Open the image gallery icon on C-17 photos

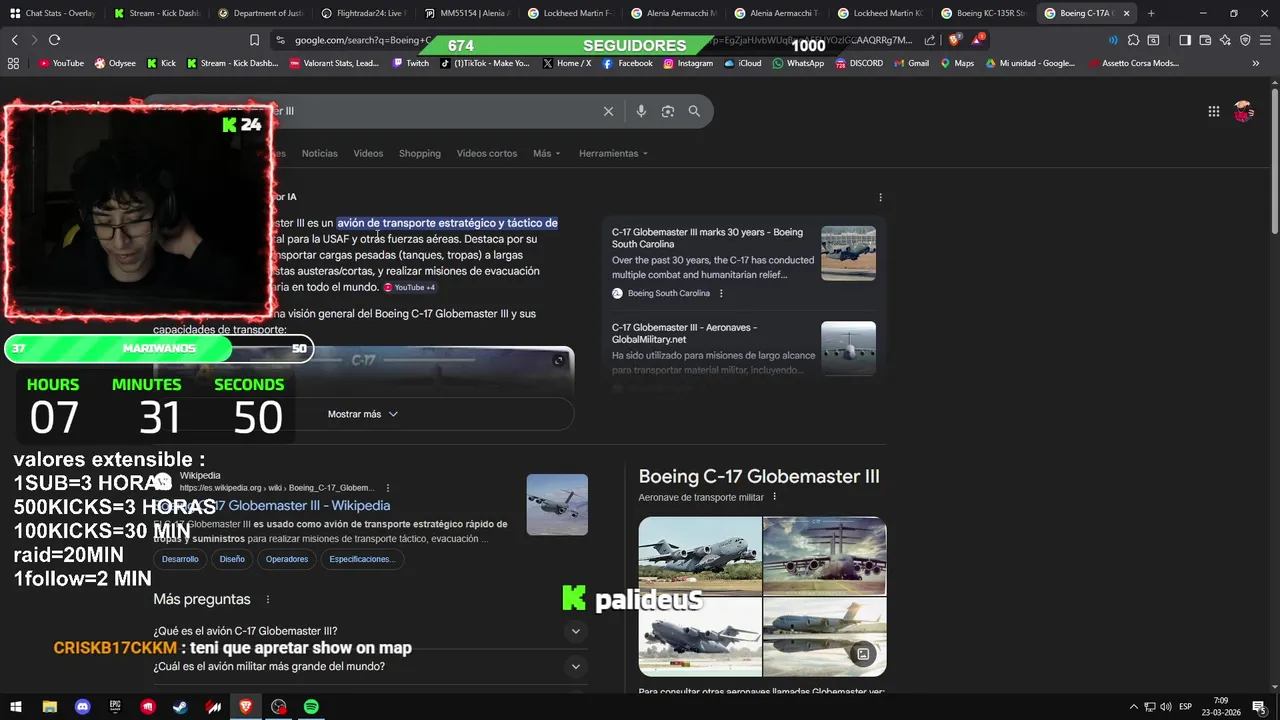(862, 654)
